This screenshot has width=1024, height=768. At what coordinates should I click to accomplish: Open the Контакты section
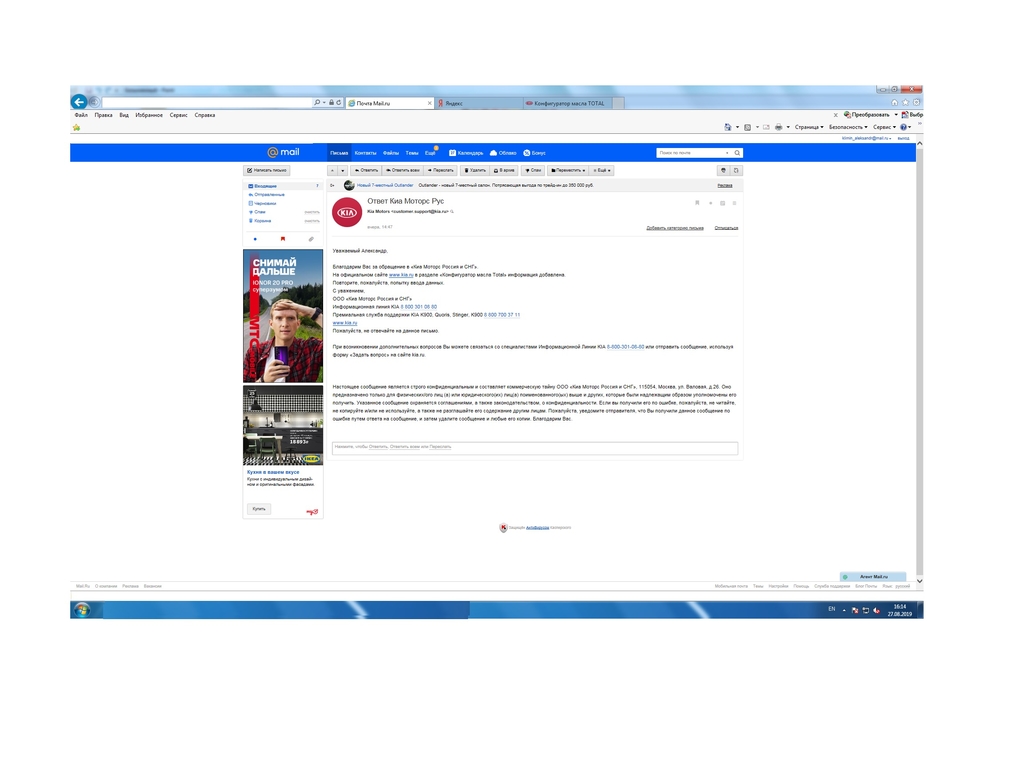pos(365,153)
